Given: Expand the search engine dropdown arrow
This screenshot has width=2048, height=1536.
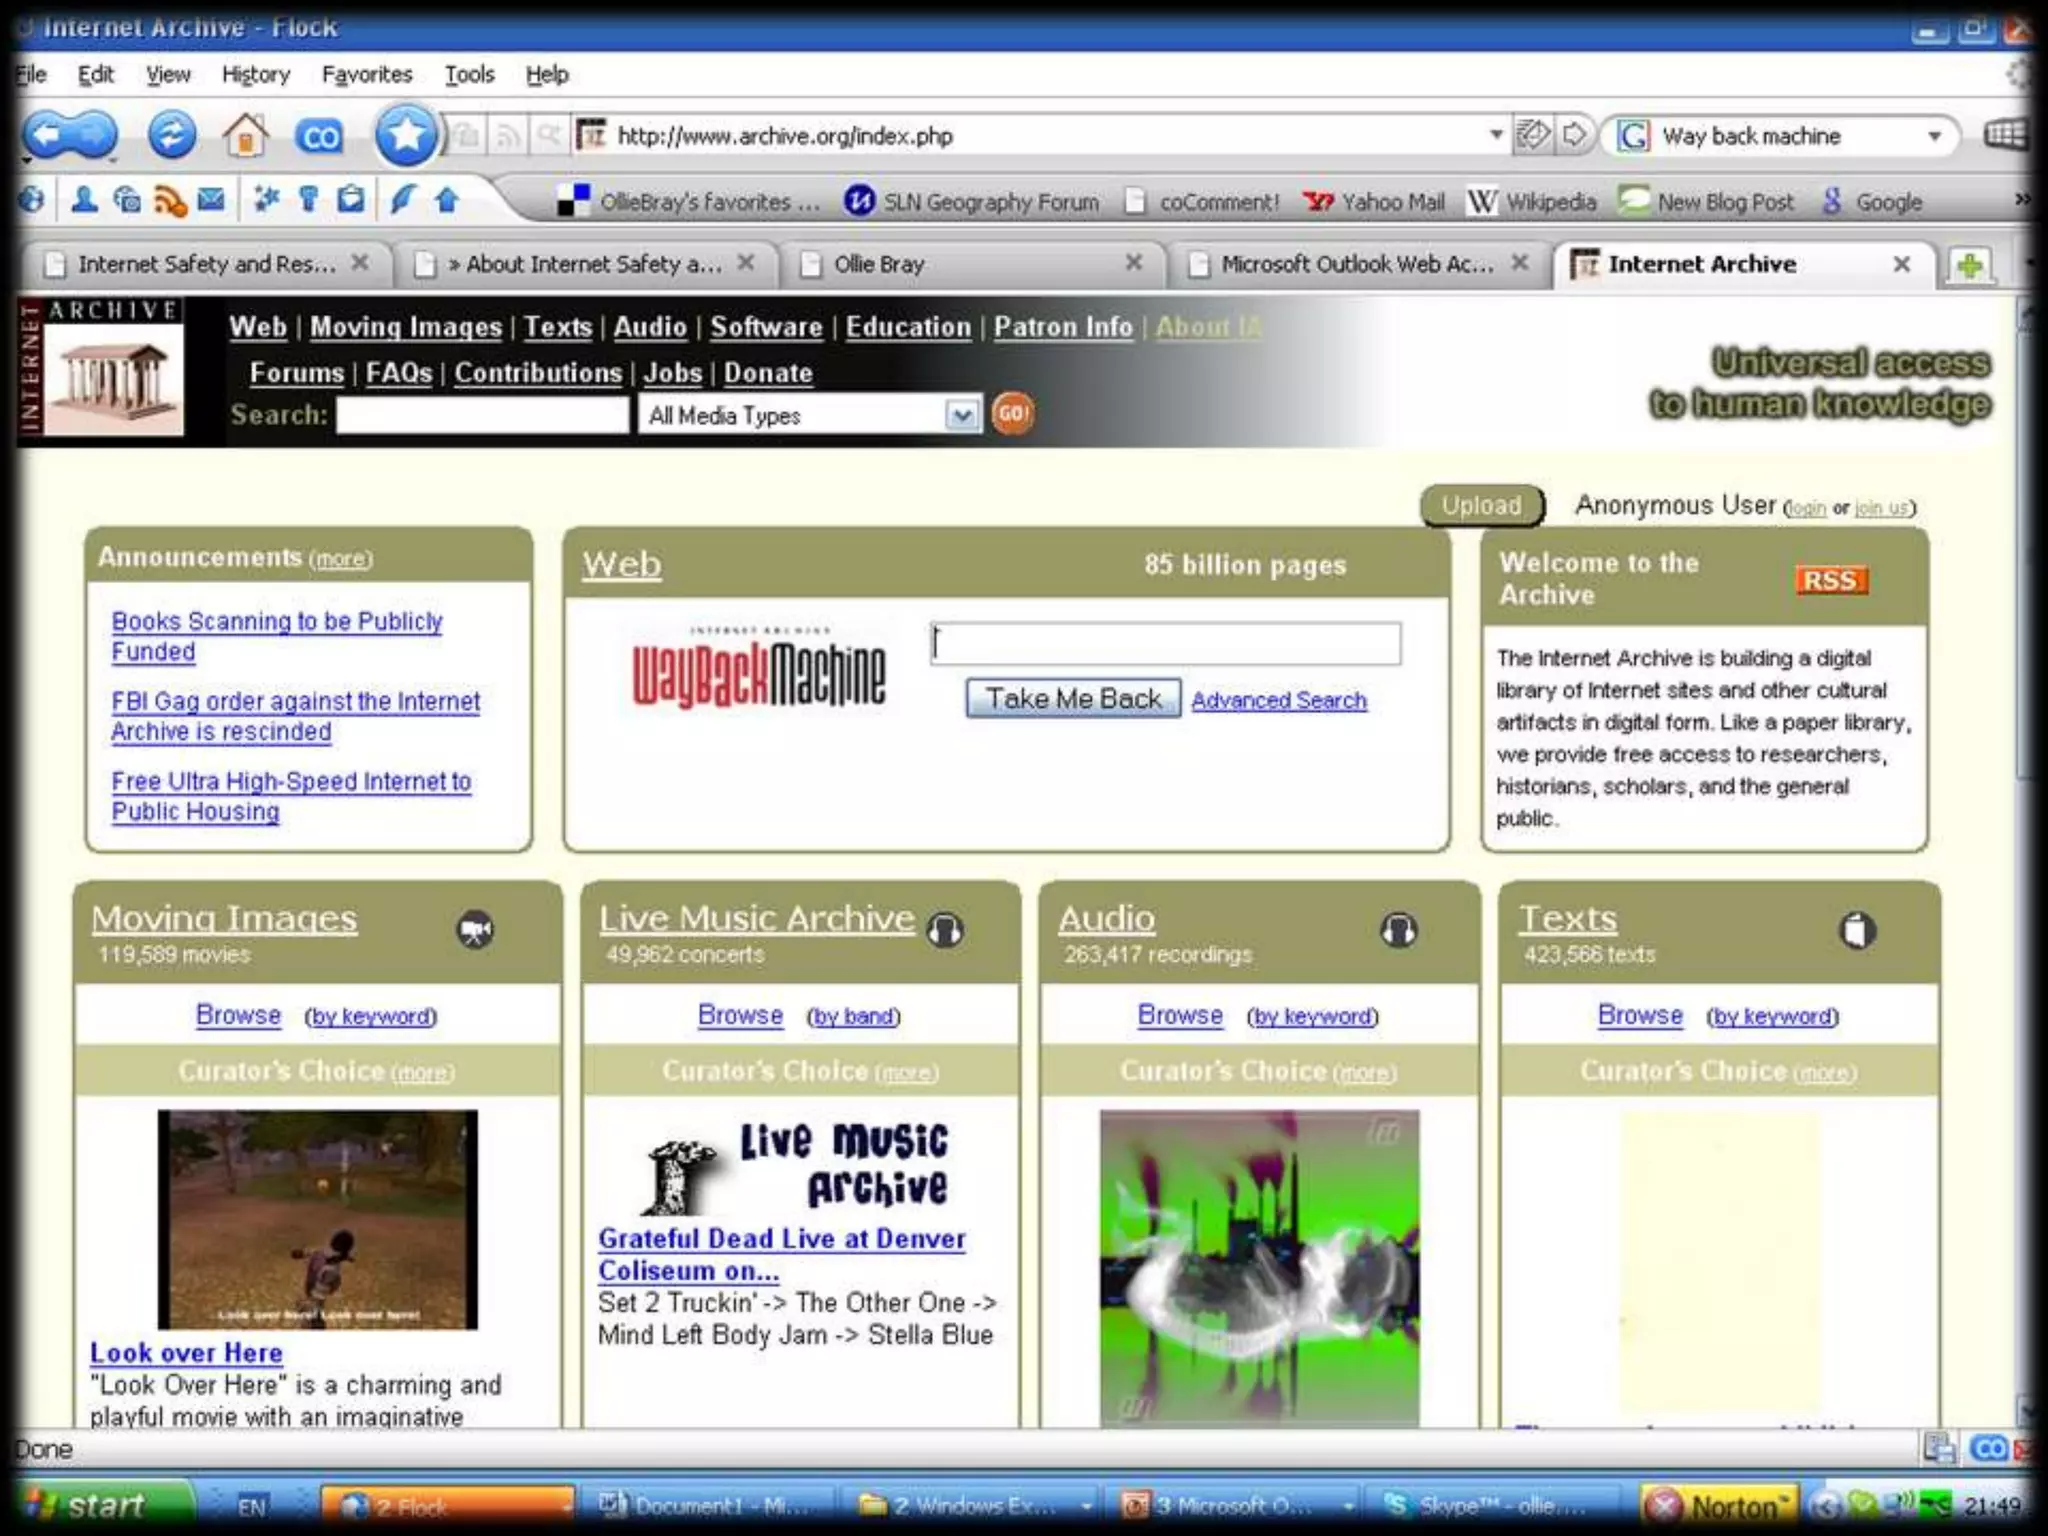Looking at the screenshot, I should pyautogui.click(x=1935, y=136).
